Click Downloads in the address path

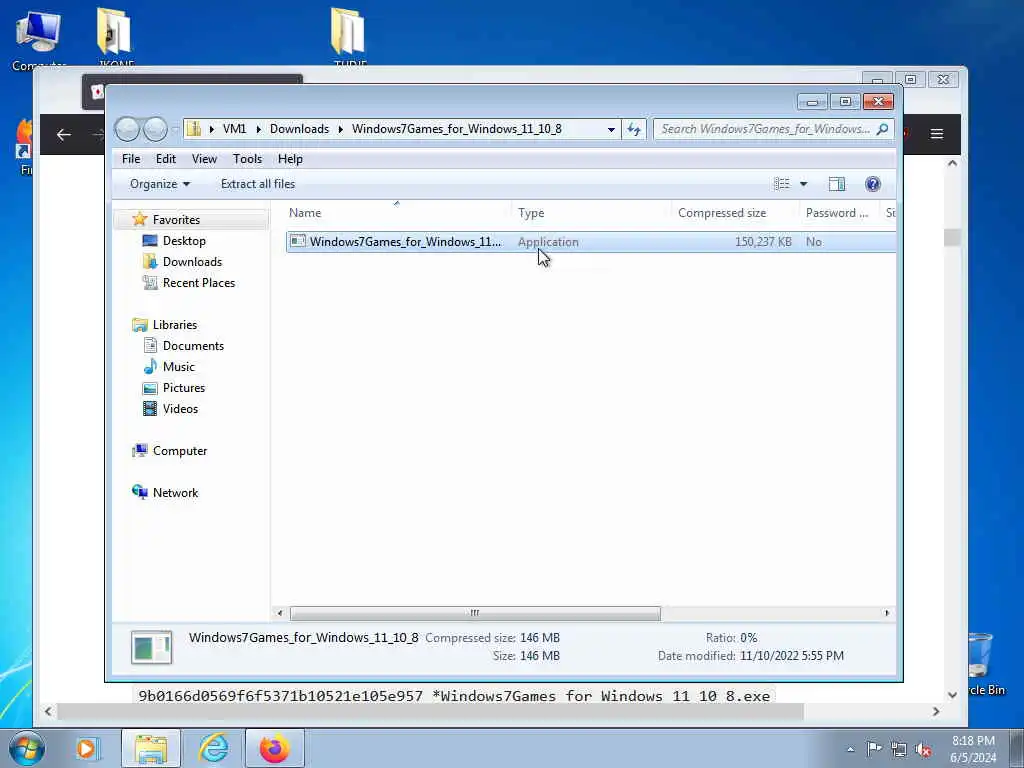(299, 129)
